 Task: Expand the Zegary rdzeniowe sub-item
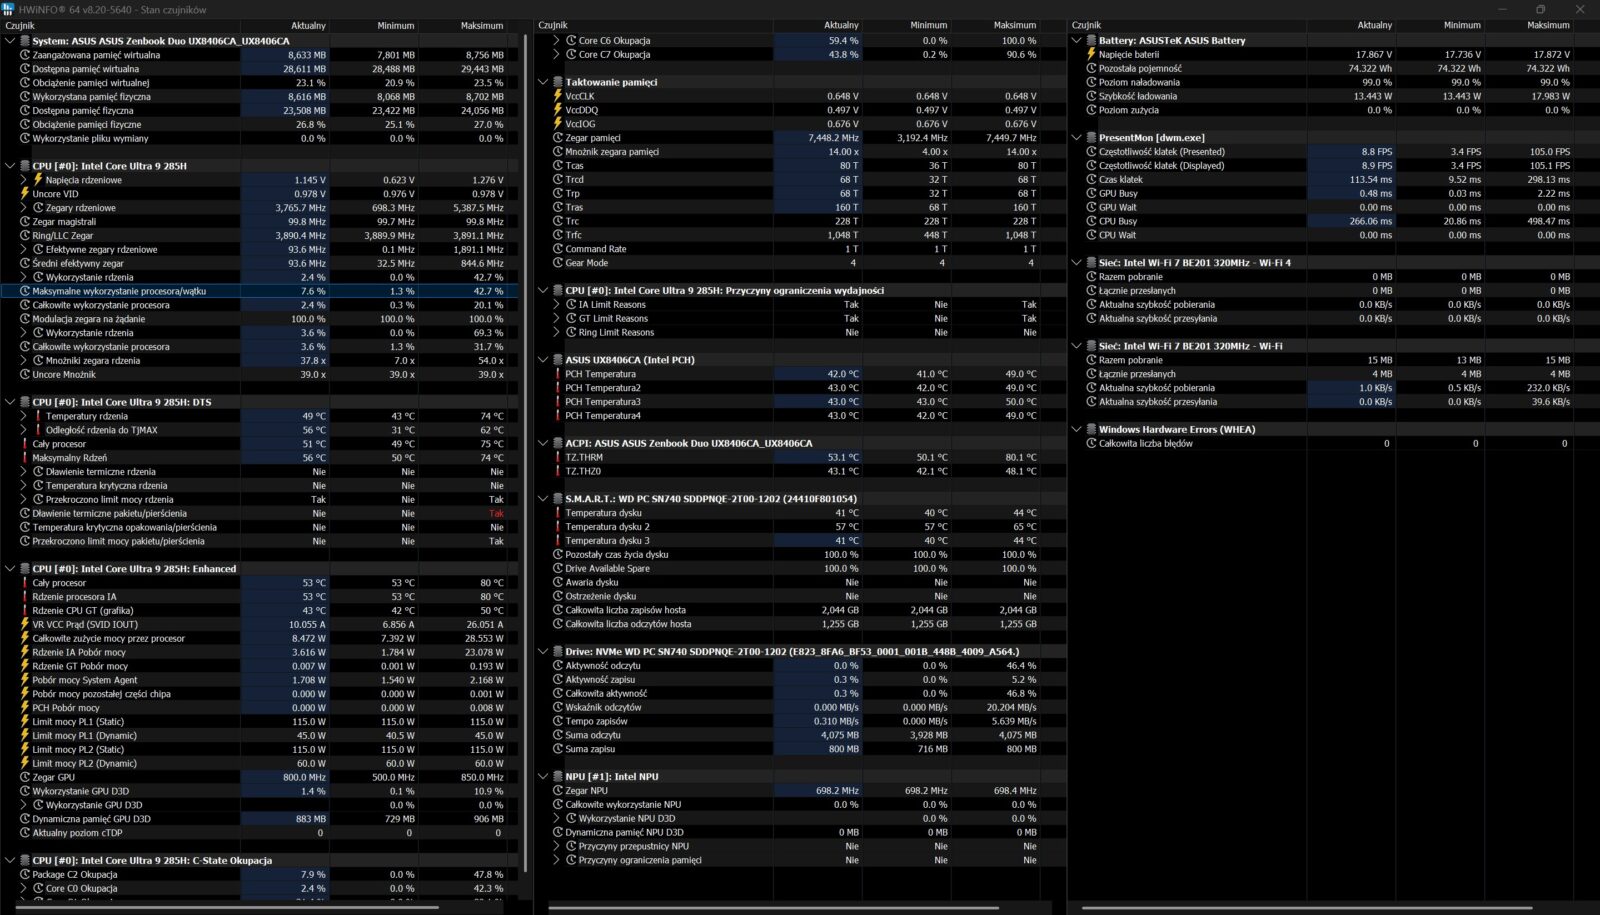(24, 208)
